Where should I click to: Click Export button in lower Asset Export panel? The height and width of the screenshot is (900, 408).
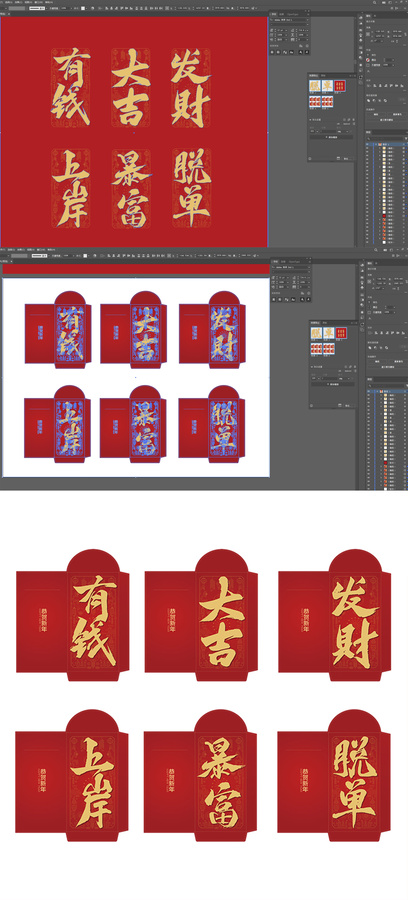348,406
